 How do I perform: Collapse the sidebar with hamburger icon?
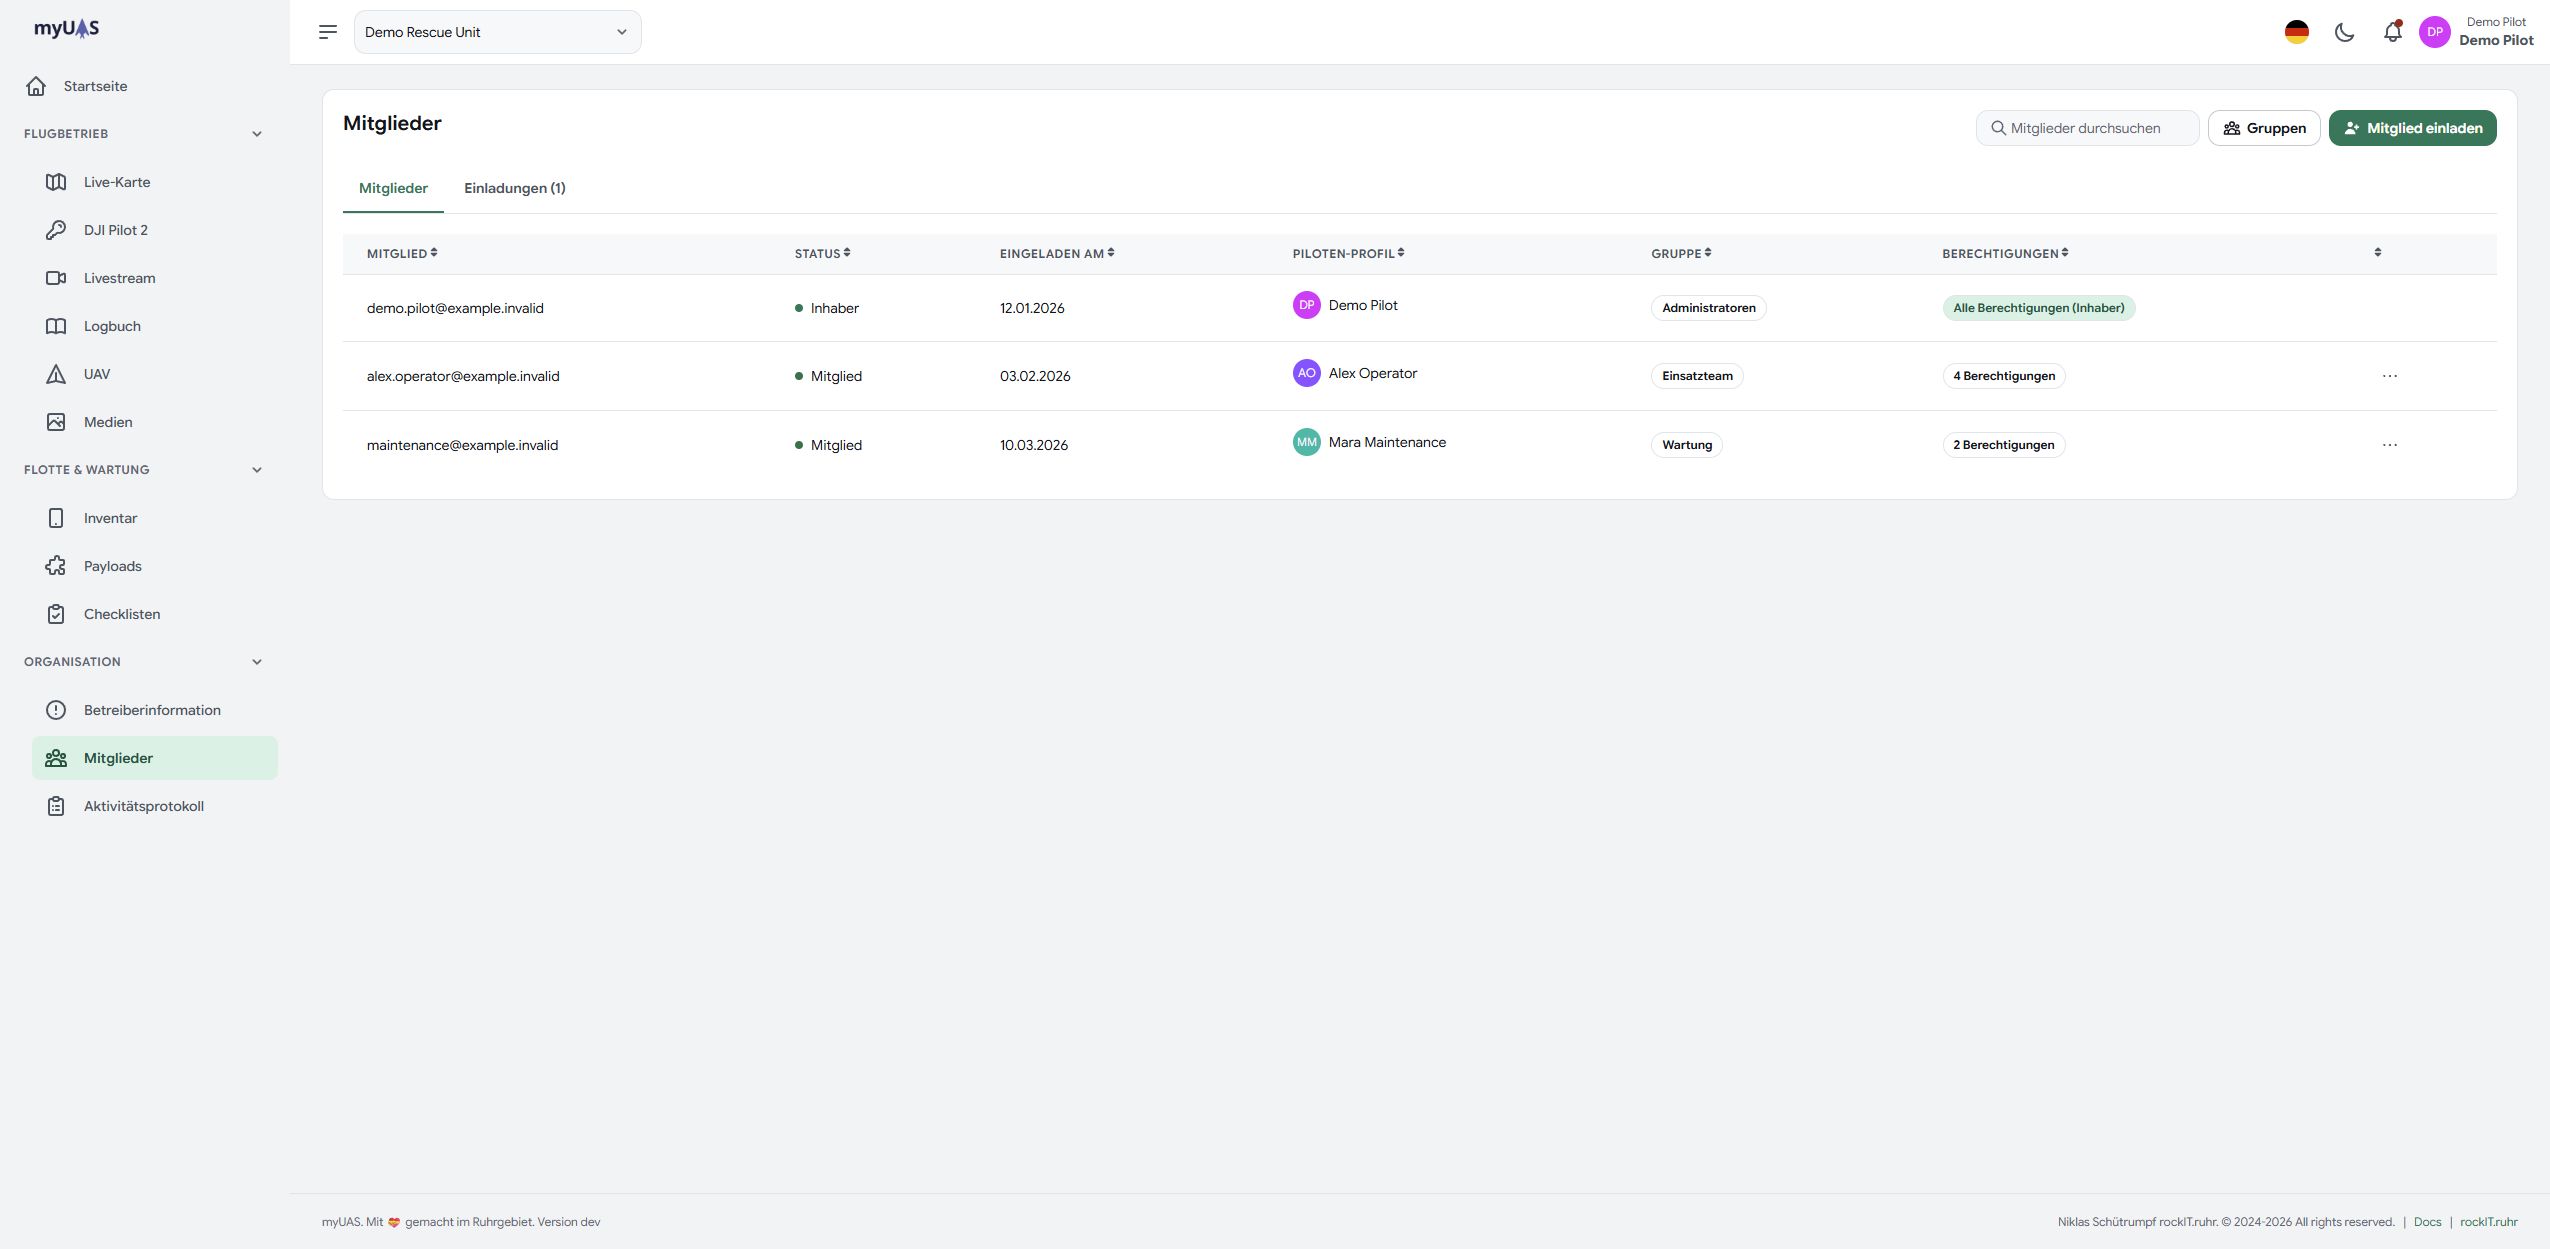coord(328,32)
